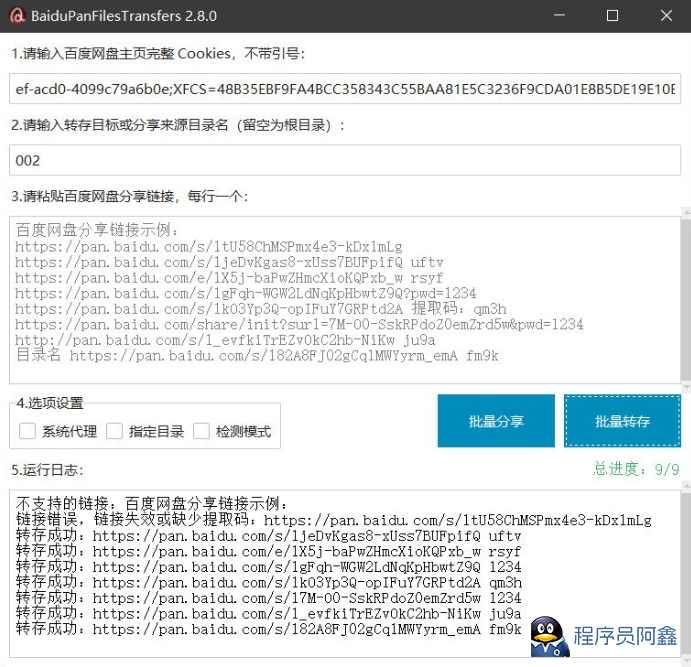Start the 批量分享 batch share button
691x667 pixels.
(496, 421)
